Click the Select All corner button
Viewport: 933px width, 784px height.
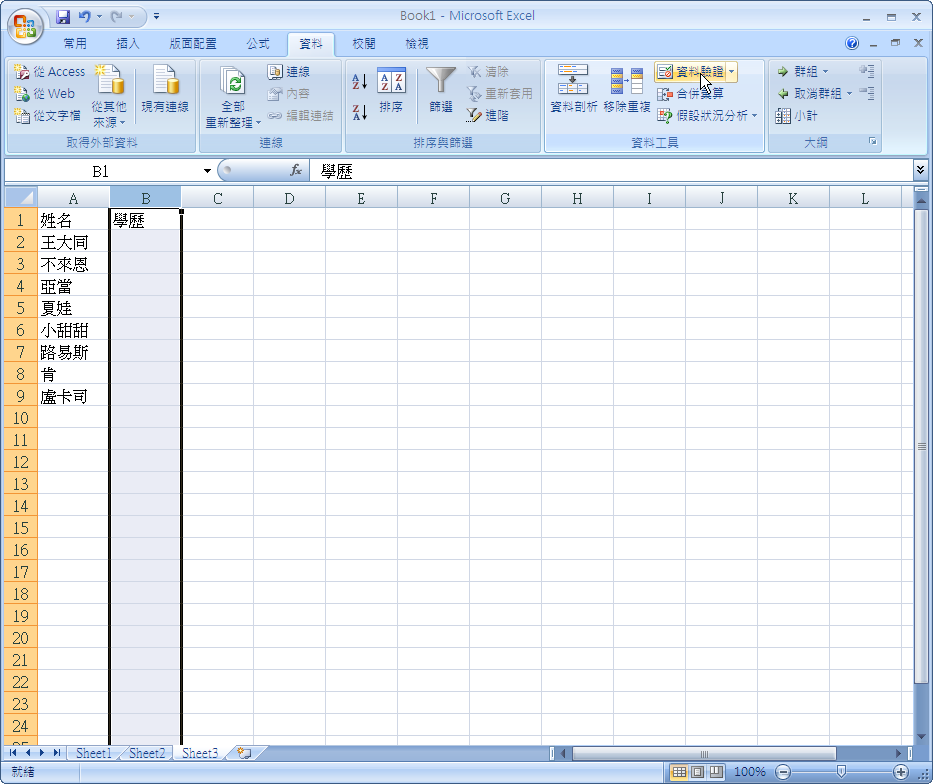pyautogui.click(x=21, y=197)
